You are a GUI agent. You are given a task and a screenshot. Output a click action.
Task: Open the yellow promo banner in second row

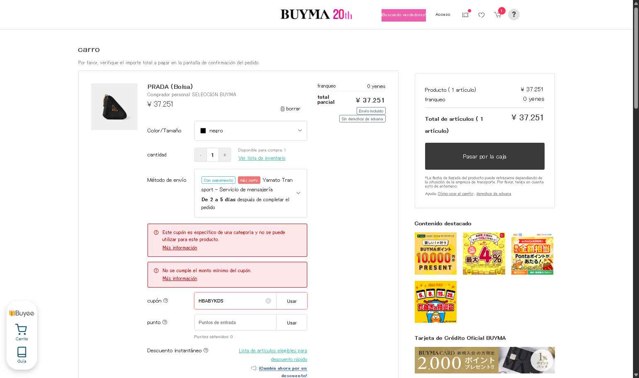click(x=436, y=302)
